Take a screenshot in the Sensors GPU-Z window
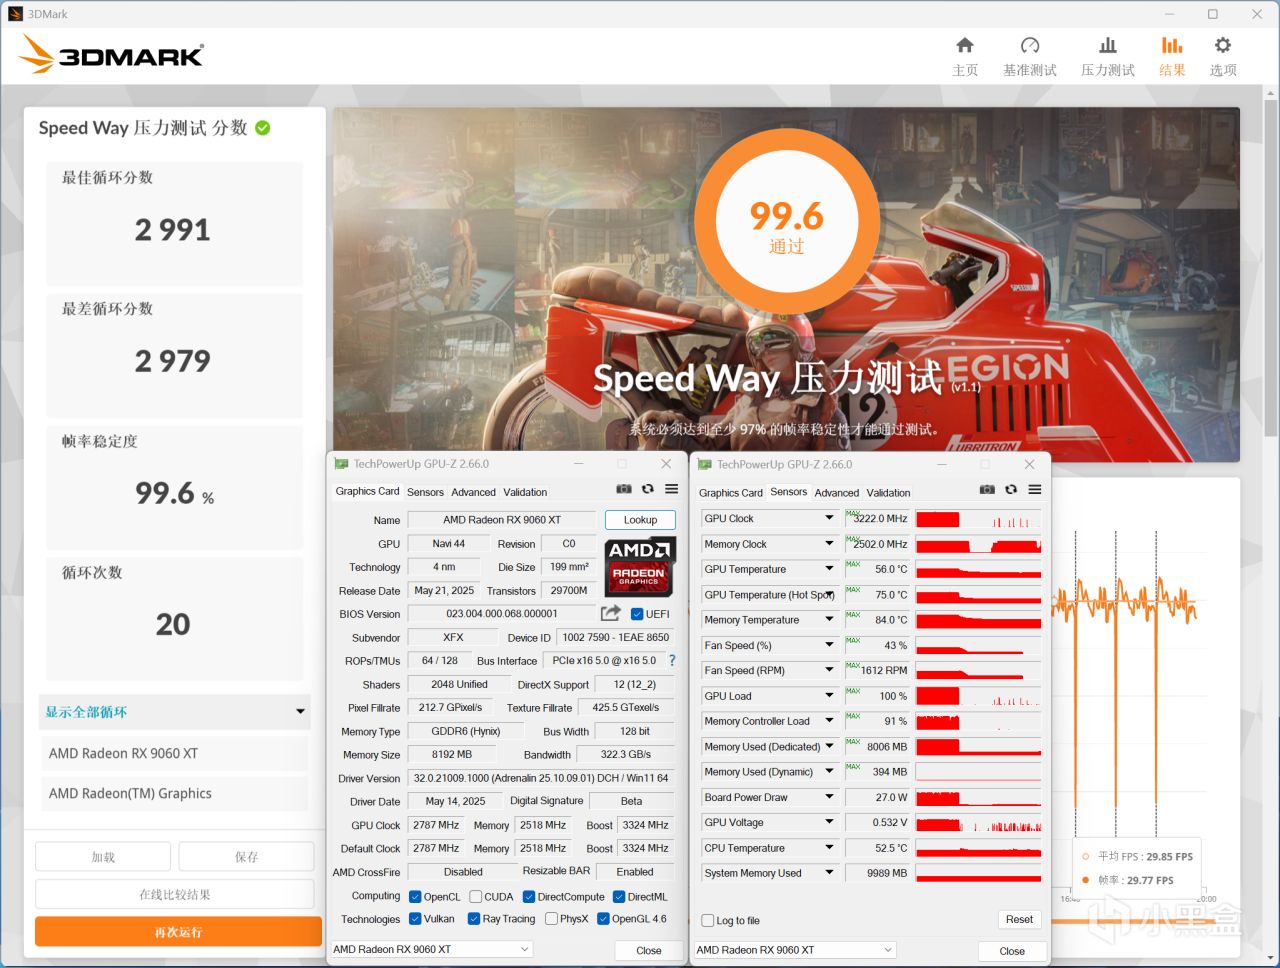This screenshot has height=968, width=1280. click(x=987, y=489)
